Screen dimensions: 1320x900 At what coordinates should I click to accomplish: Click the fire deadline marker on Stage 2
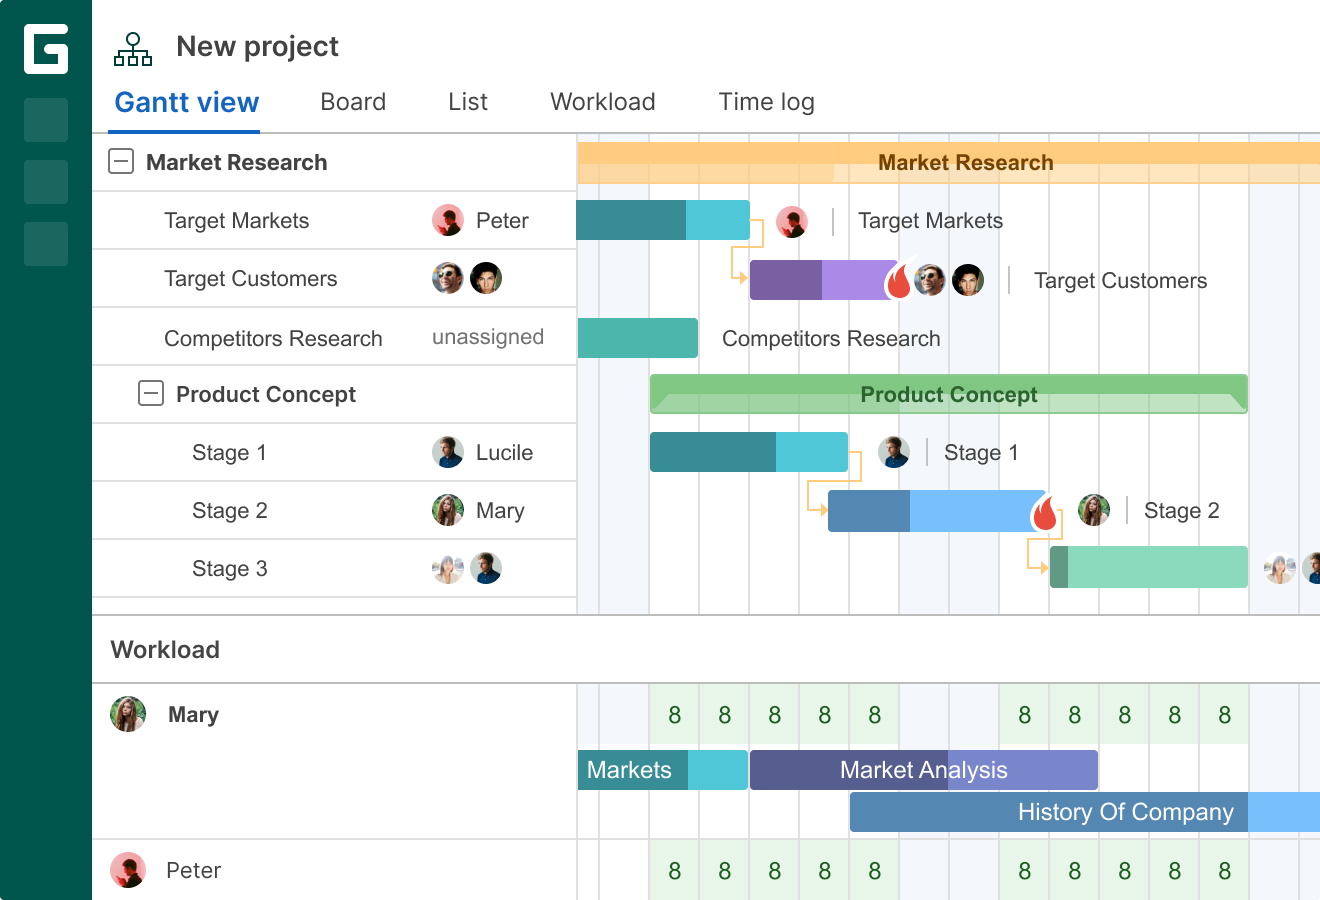(1043, 513)
